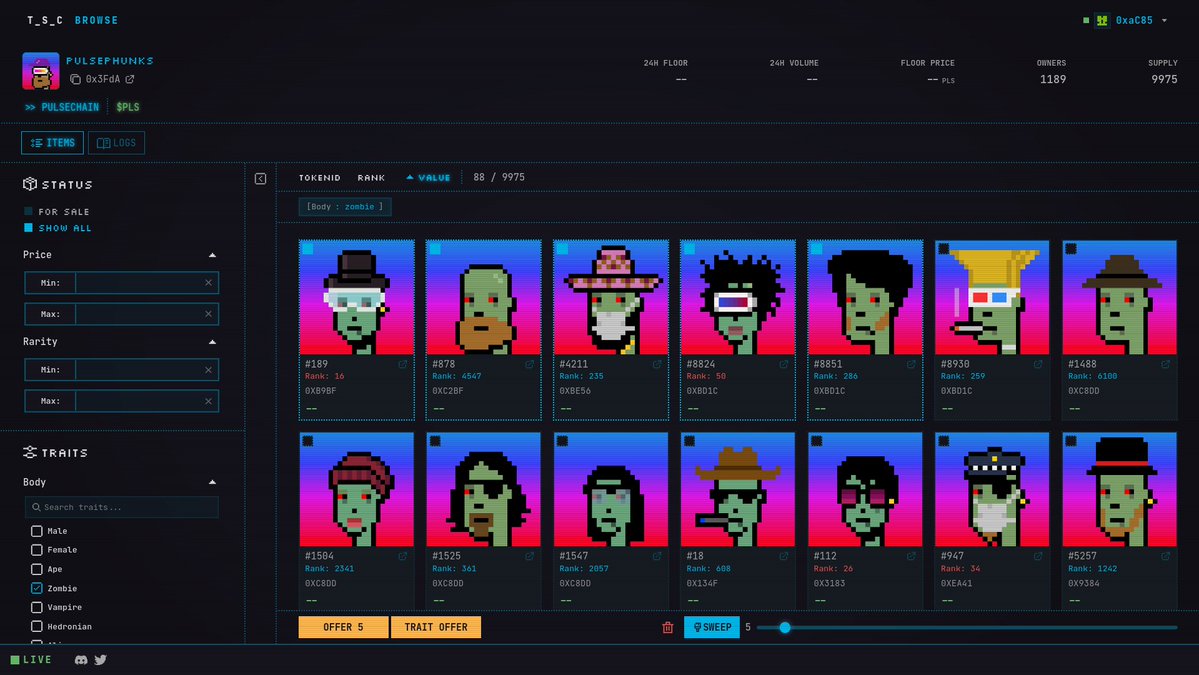Click the Offer 5 button
The height and width of the screenshot is (675, 1199).
click(343, 627)
